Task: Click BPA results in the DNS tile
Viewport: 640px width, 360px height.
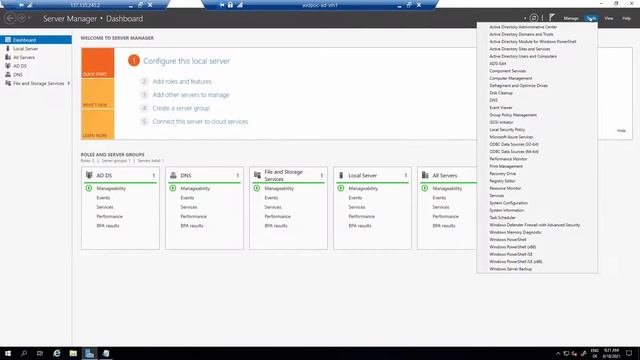Action: pos(192,226)
